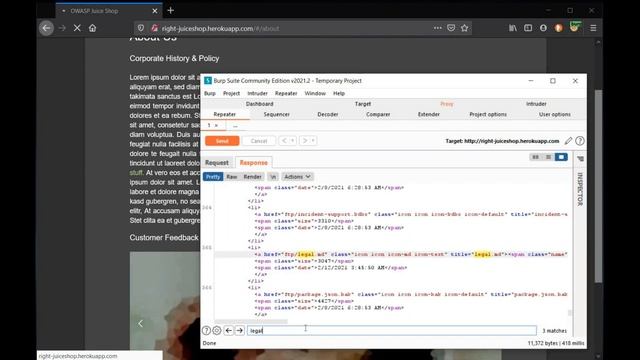Close the OWASP Juice Shop tab
The image size is (640, 360).
(x=155, y=11)
